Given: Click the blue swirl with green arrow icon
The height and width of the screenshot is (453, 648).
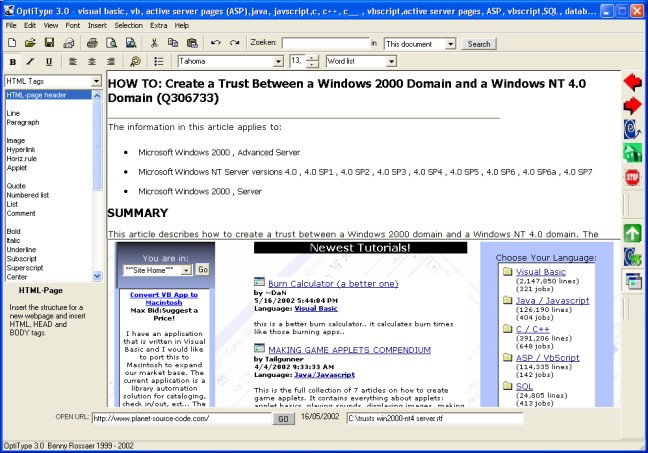Looking at the screenshot, I should pos(632,257).
